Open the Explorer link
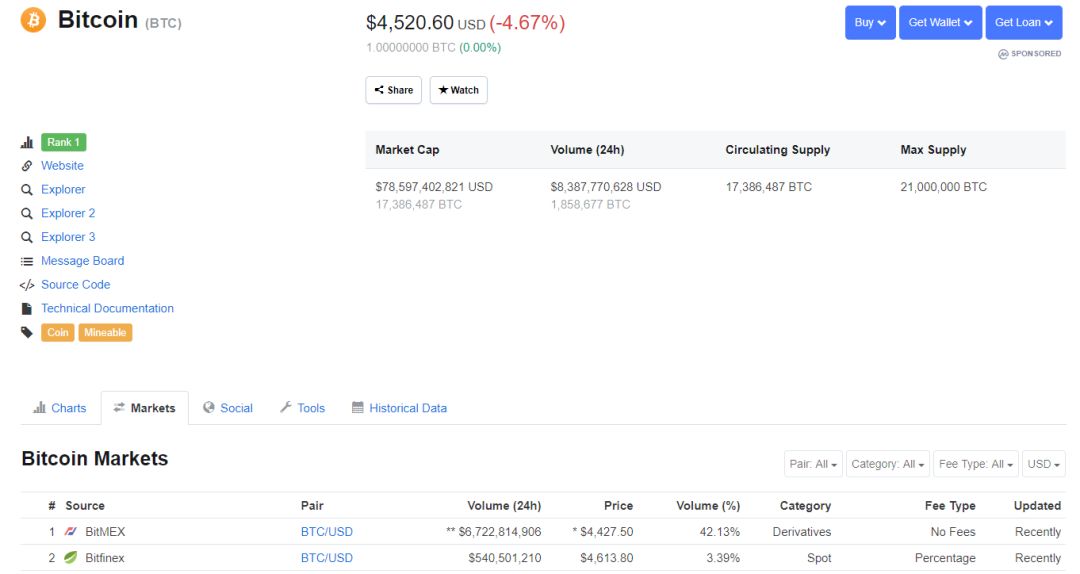1080x574 pixels. point(63,189)
